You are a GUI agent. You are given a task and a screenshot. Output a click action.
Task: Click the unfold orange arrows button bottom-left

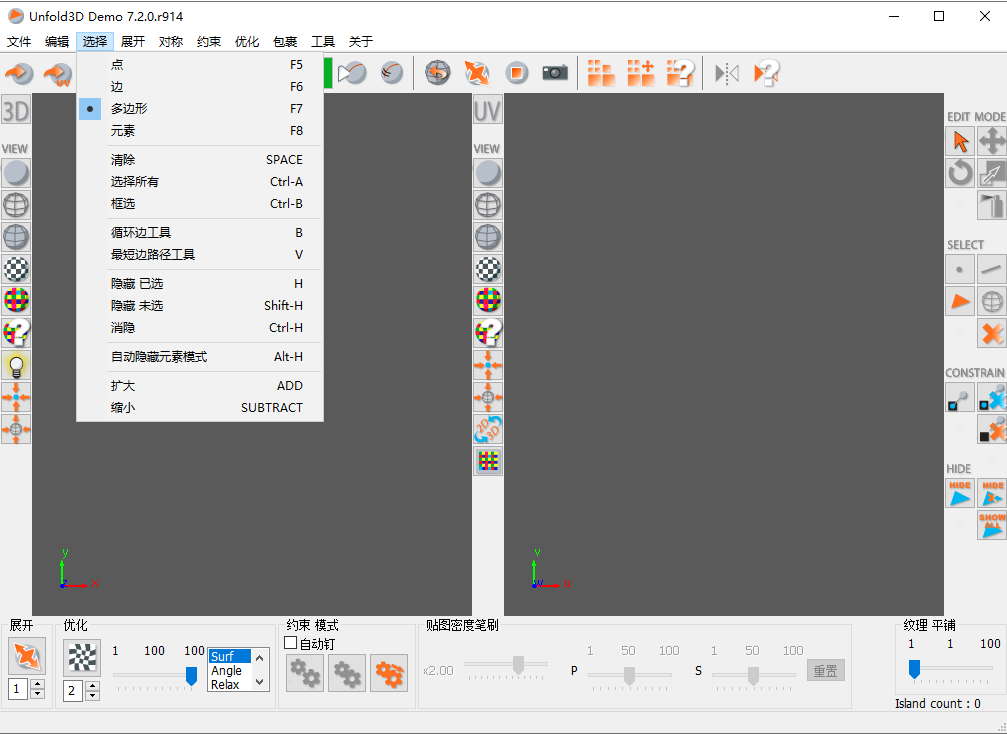26,656
